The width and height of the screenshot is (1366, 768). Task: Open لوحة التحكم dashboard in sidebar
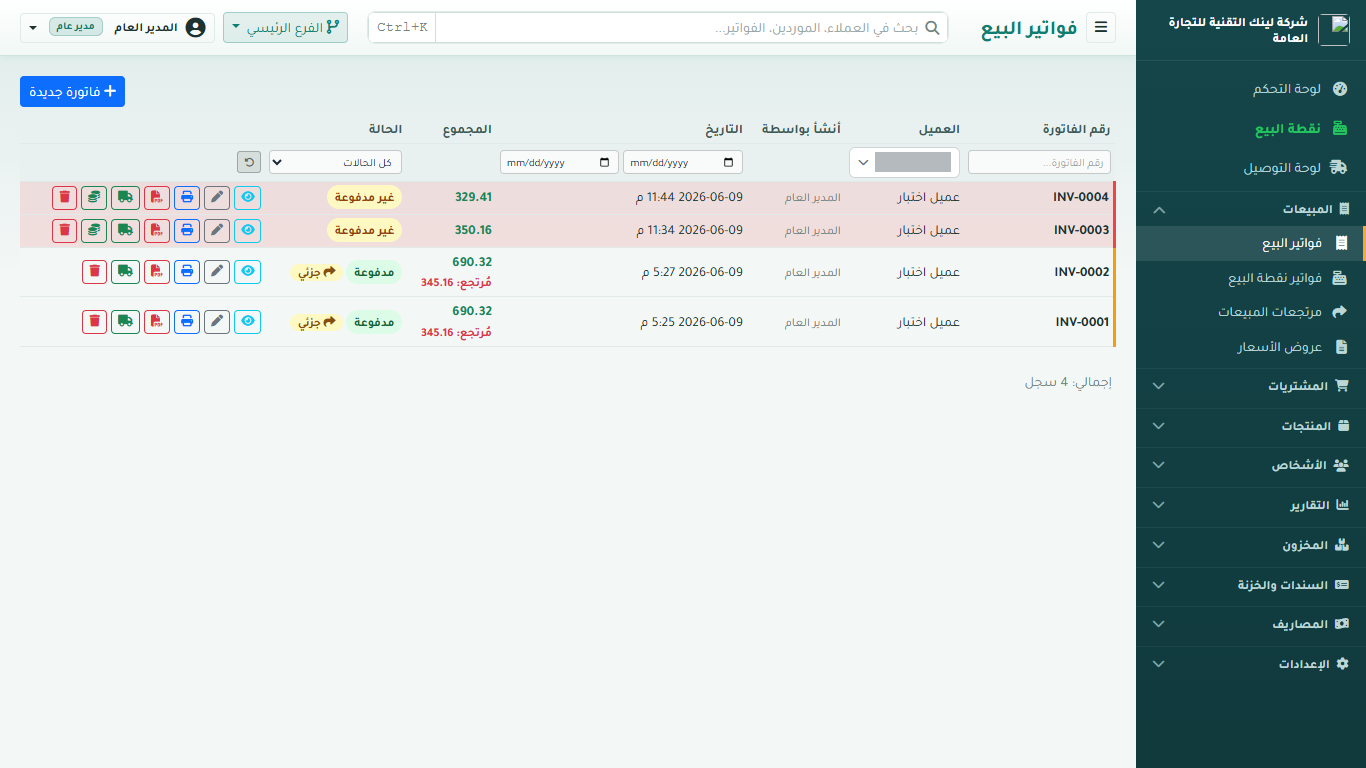tap(1251, 89)
